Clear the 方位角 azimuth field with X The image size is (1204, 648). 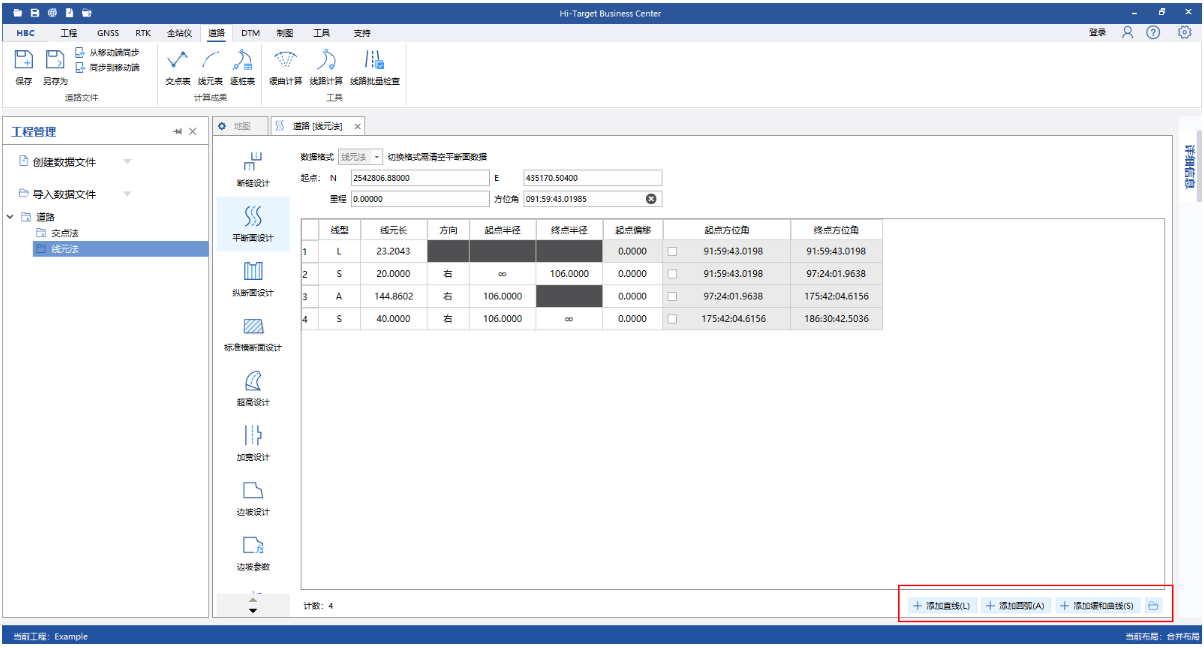[652, 198]
